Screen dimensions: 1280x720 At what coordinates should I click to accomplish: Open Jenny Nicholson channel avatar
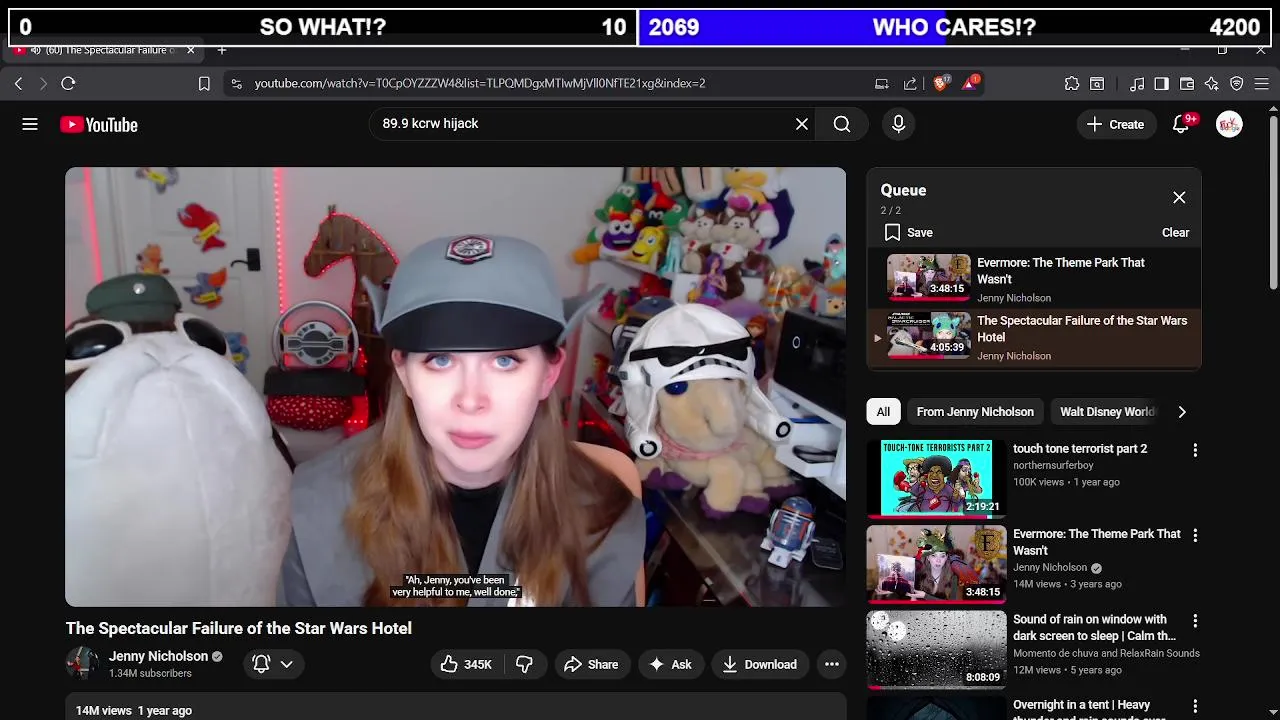coord(82,663)
